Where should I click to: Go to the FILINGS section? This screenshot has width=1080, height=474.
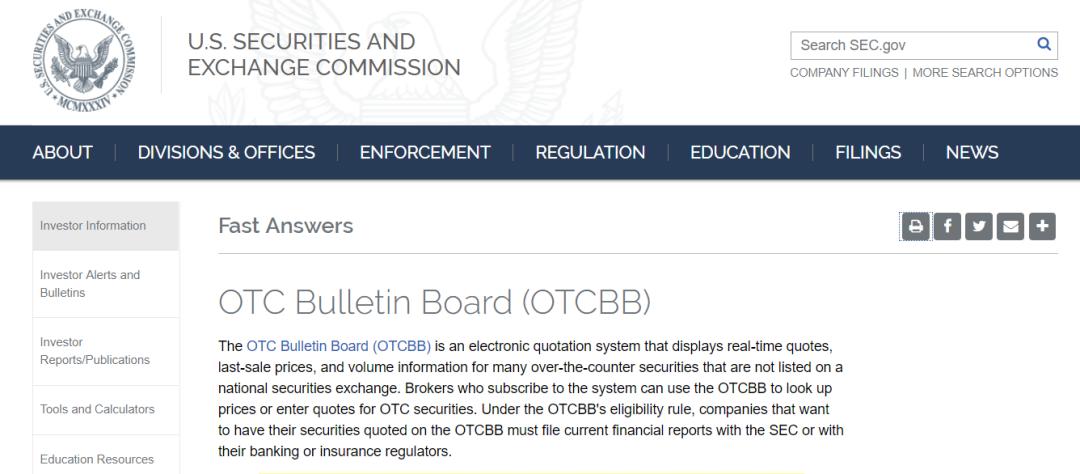(868, 153)
